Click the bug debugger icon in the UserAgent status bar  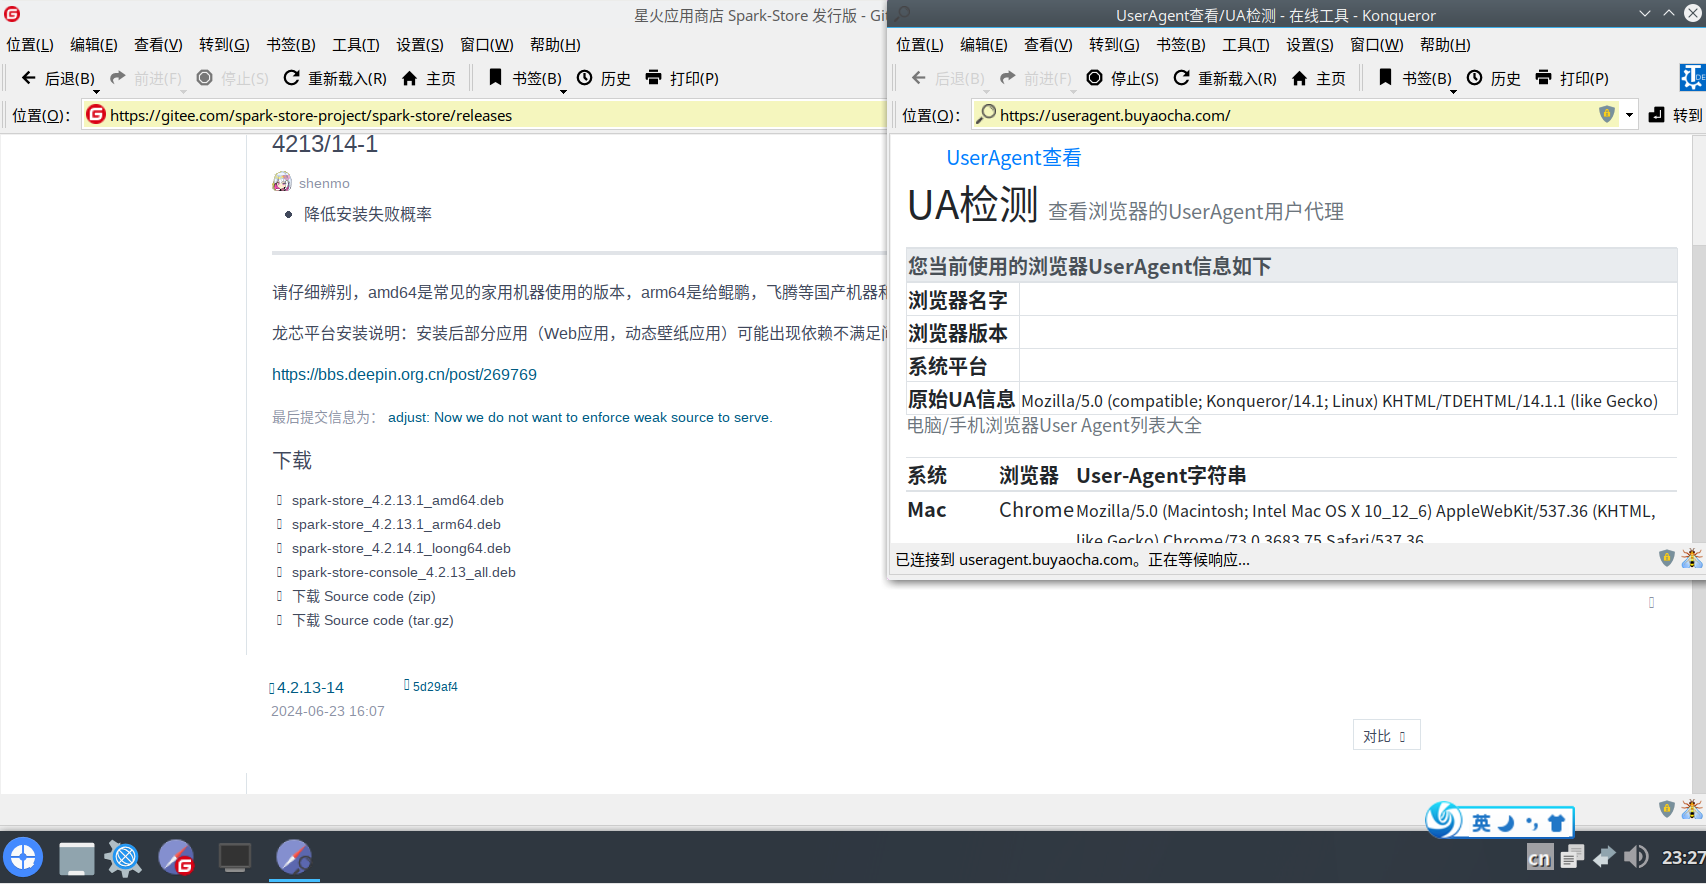point(1691,558)
